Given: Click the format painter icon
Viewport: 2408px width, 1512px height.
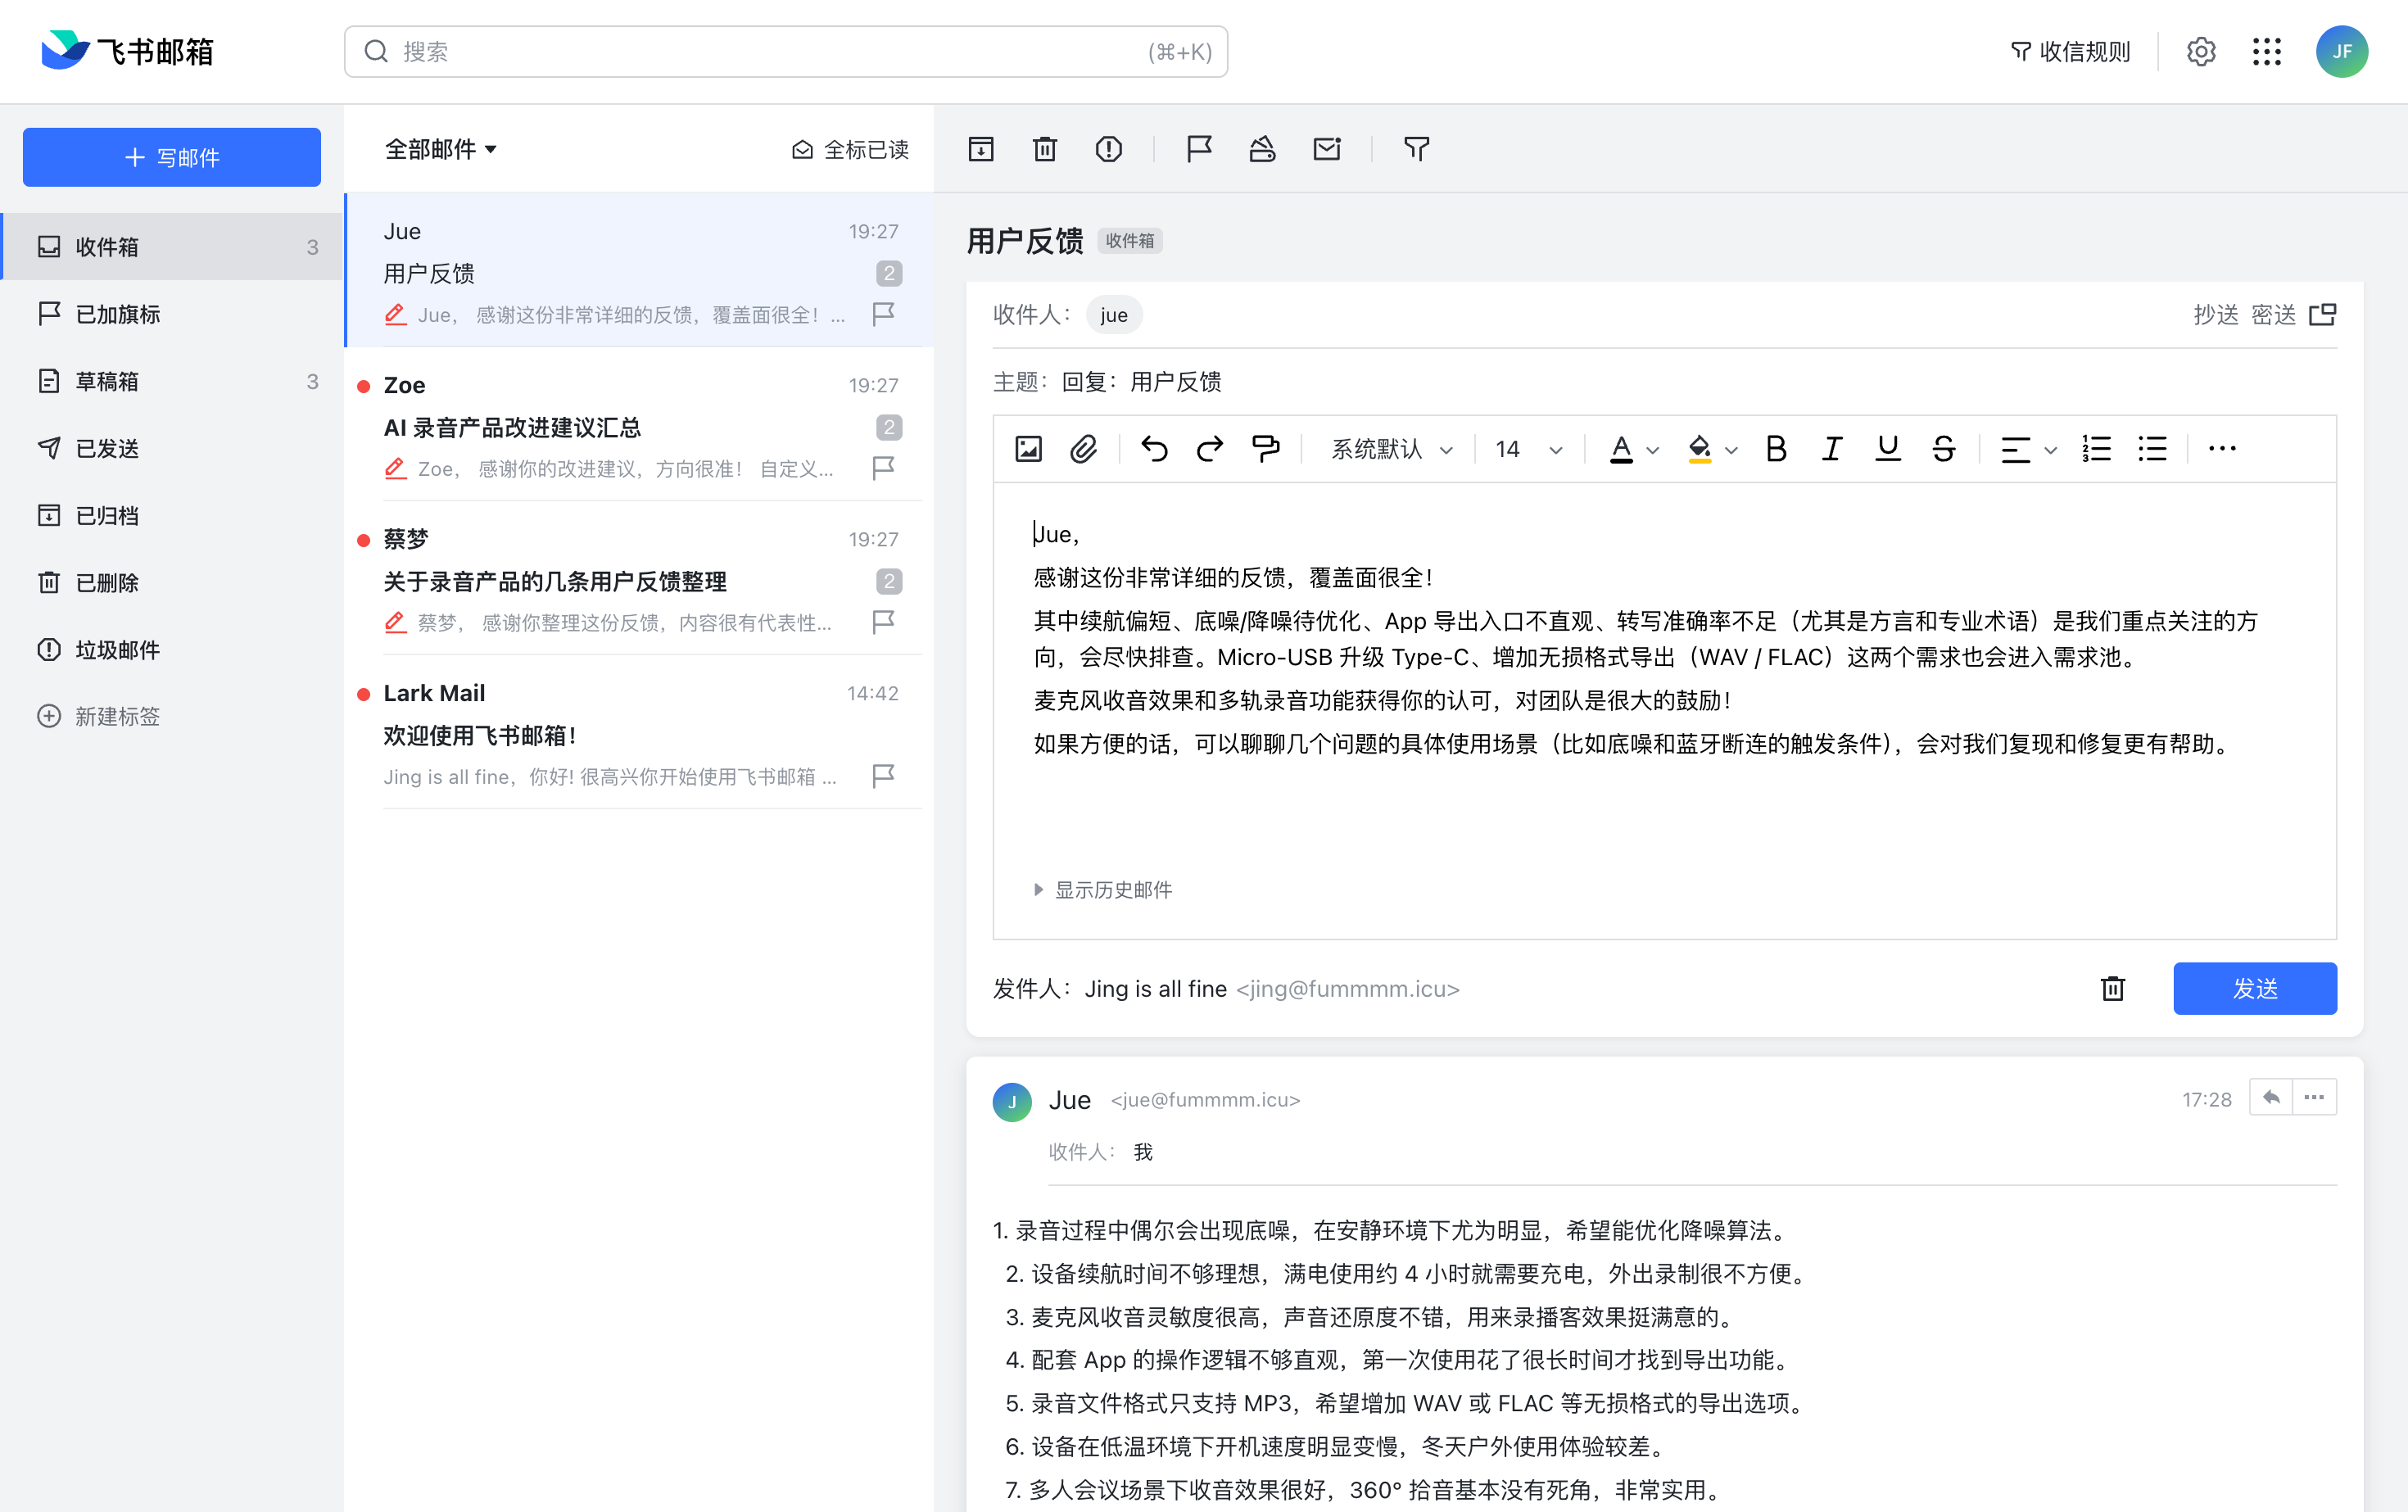Looking at the screenshot, I should pyautogui.click(x=1265, y=449).
